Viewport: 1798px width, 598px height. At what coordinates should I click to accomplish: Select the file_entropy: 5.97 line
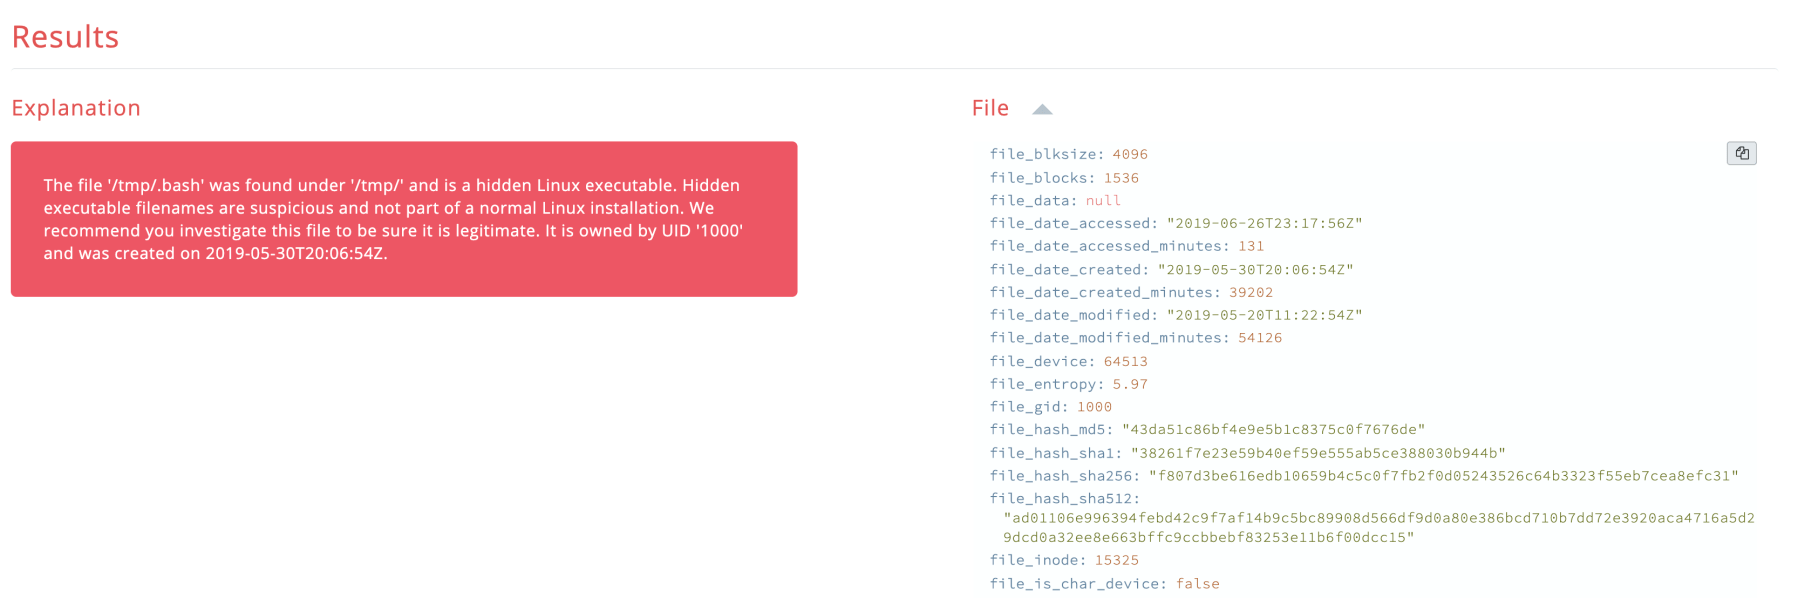coord(1069,384)
